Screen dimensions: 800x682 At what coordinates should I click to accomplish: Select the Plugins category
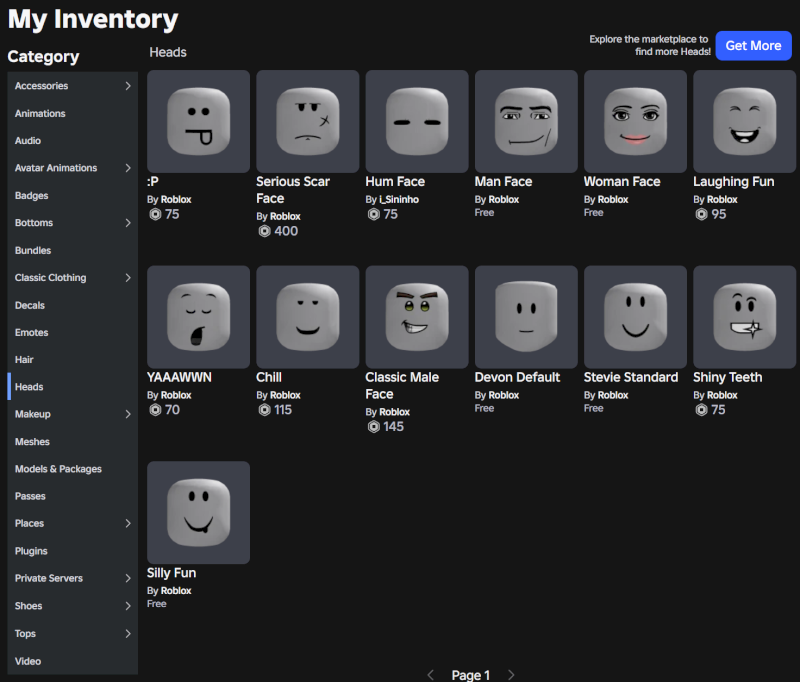coord(72,551)
